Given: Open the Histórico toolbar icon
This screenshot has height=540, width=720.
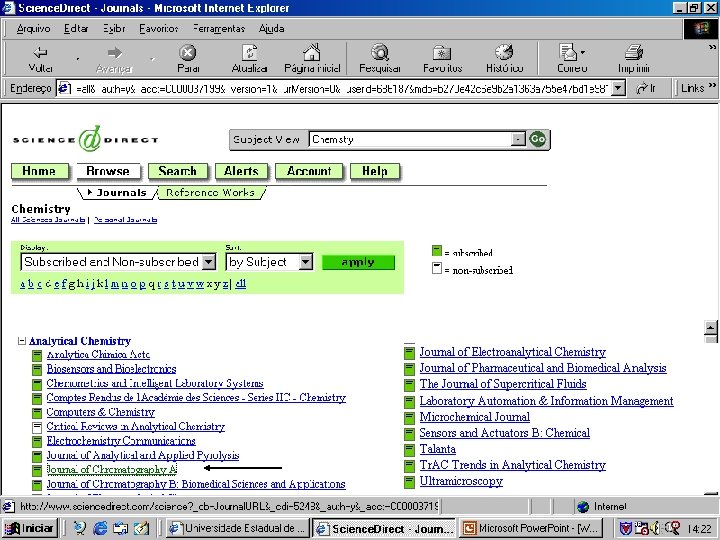Looking at the screenshot, I should coord(504,52).
